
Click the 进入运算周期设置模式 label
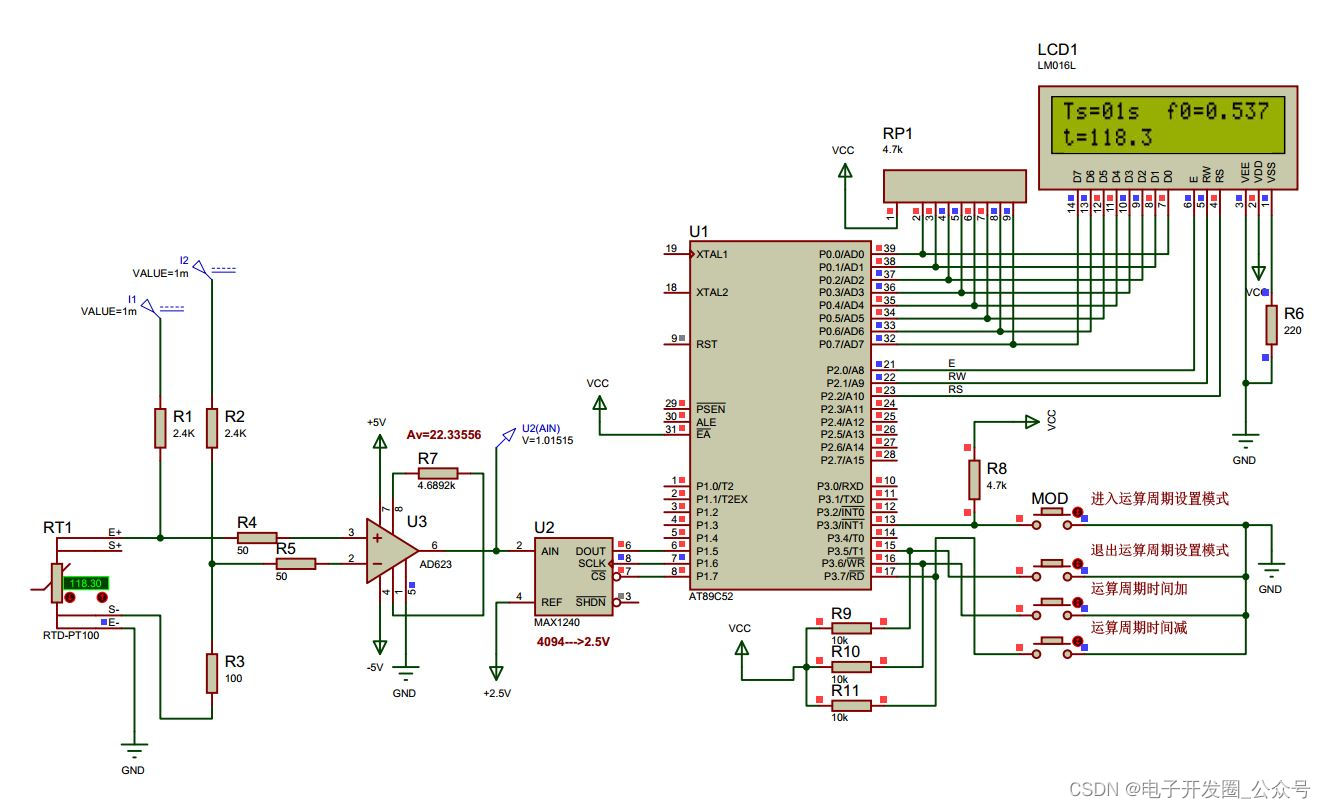(x=1160, y=498)
